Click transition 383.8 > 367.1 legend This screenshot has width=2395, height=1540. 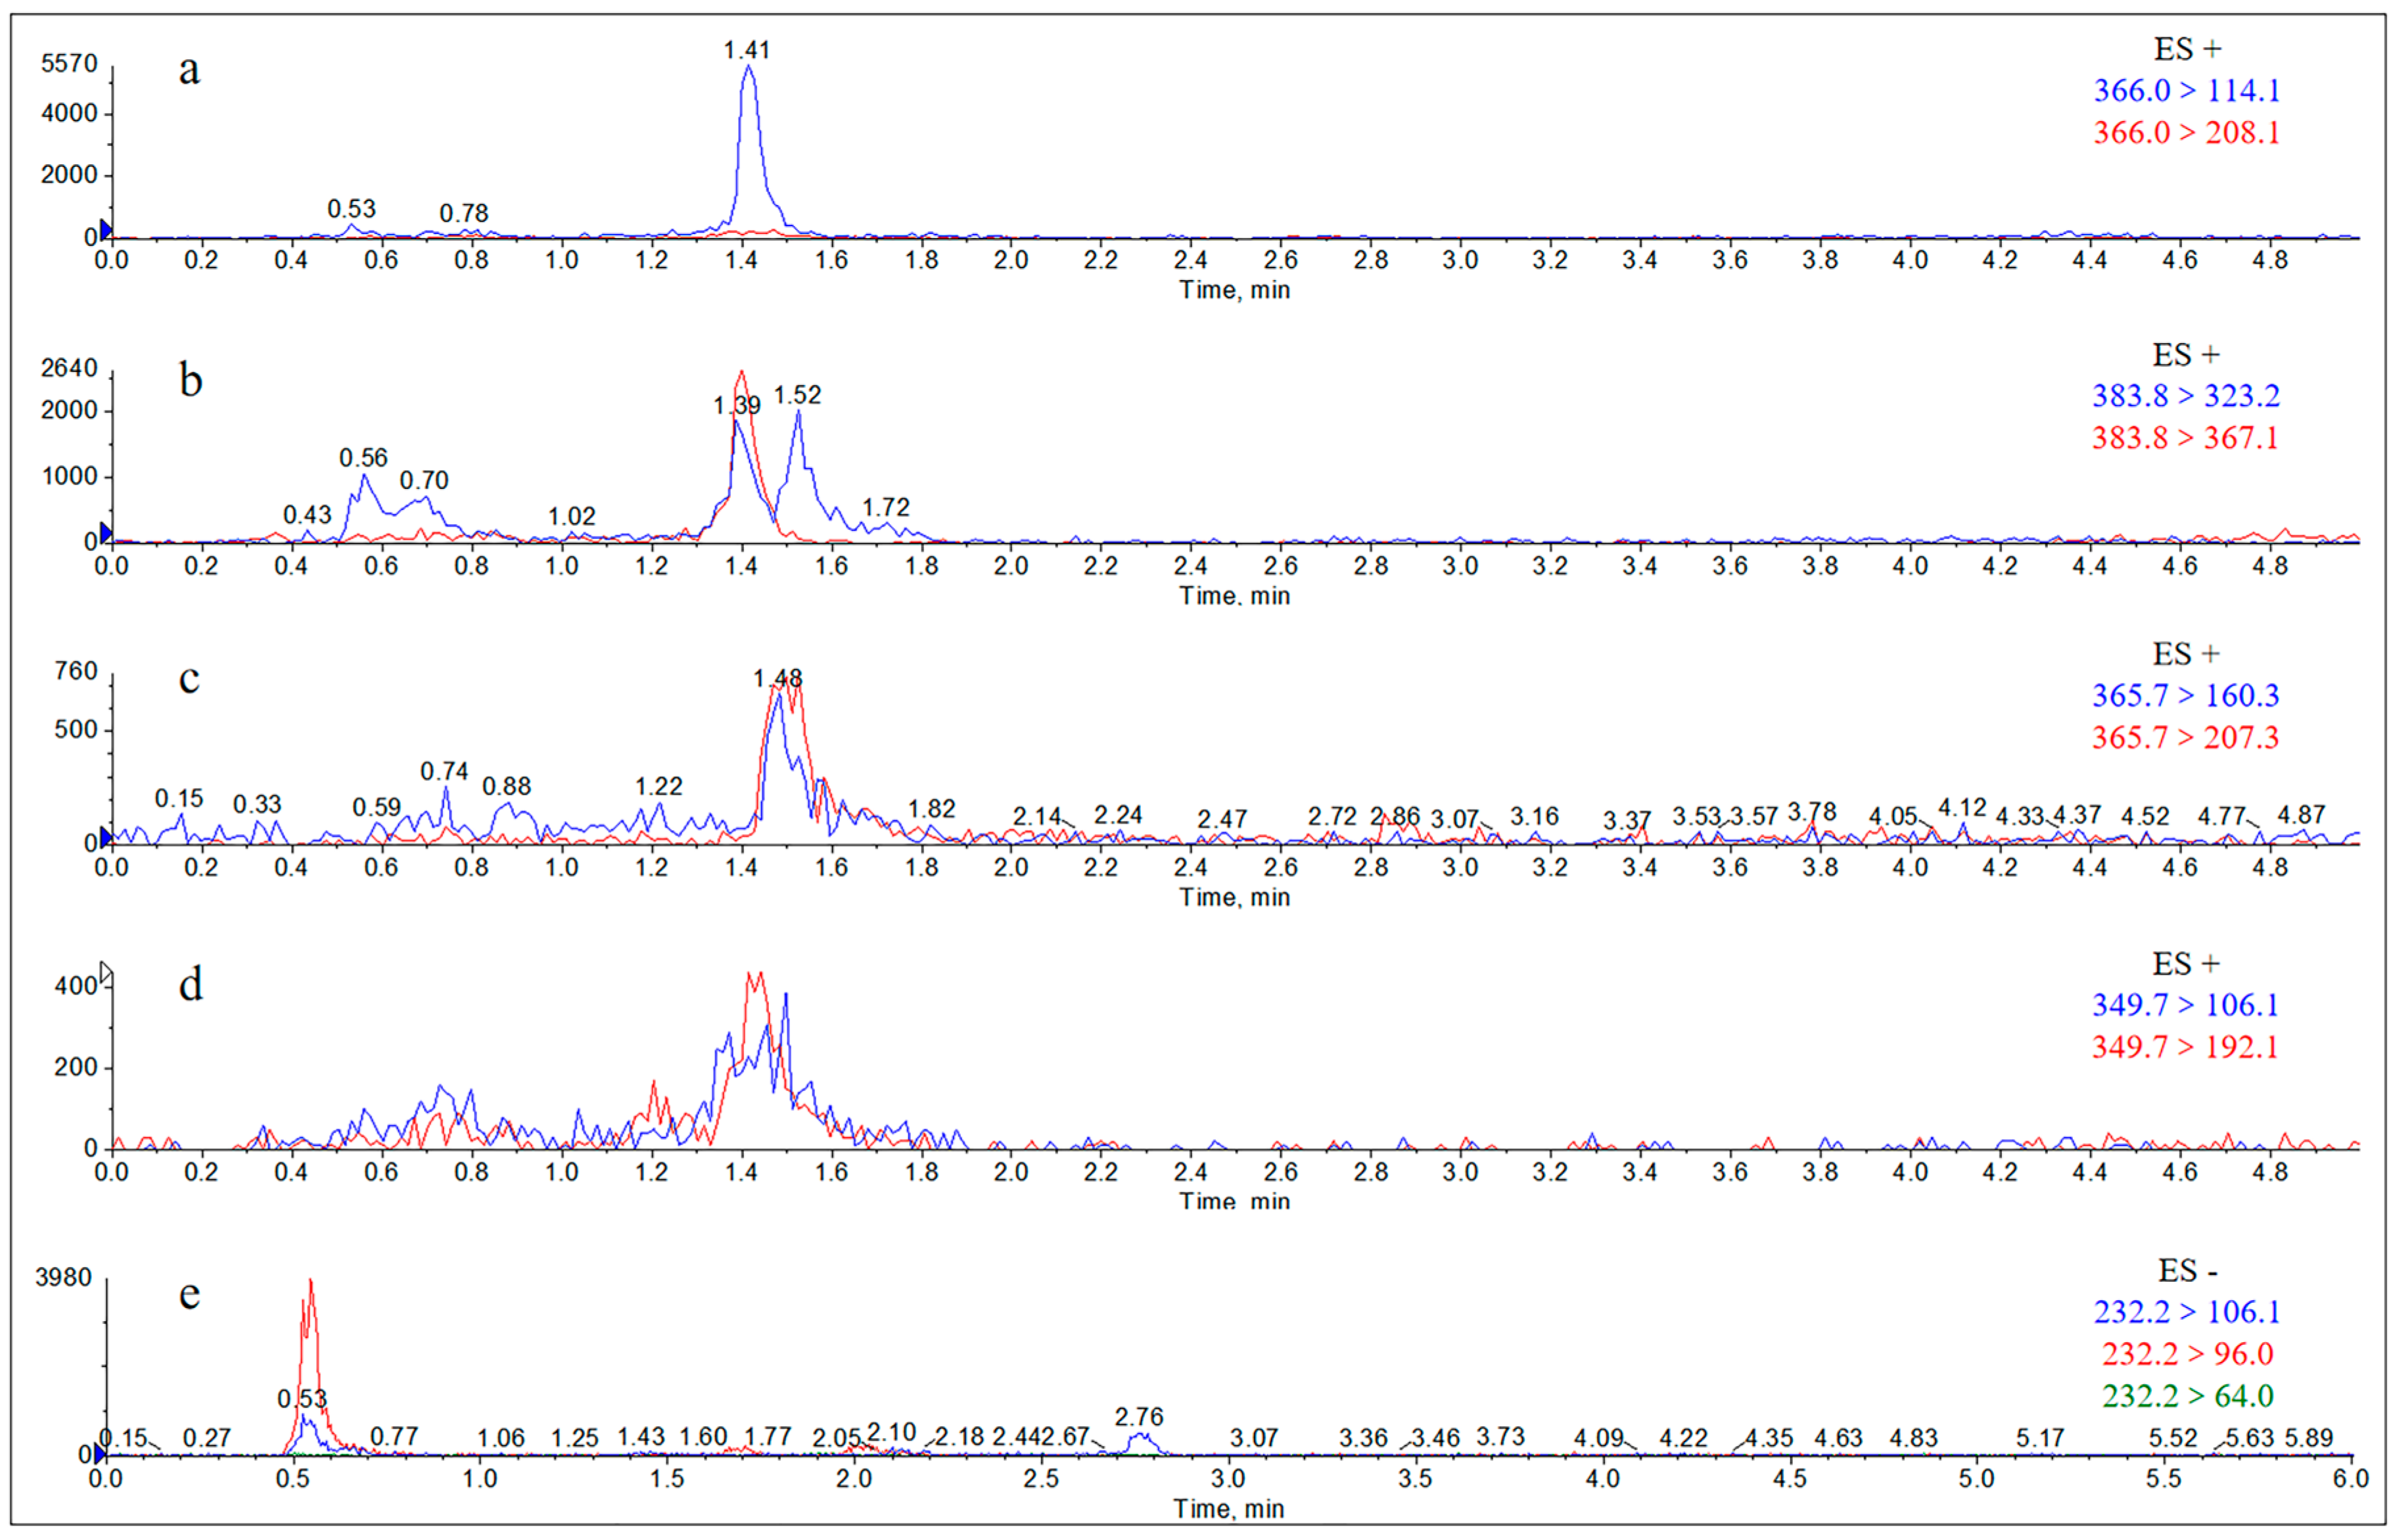click(2185, 438)
